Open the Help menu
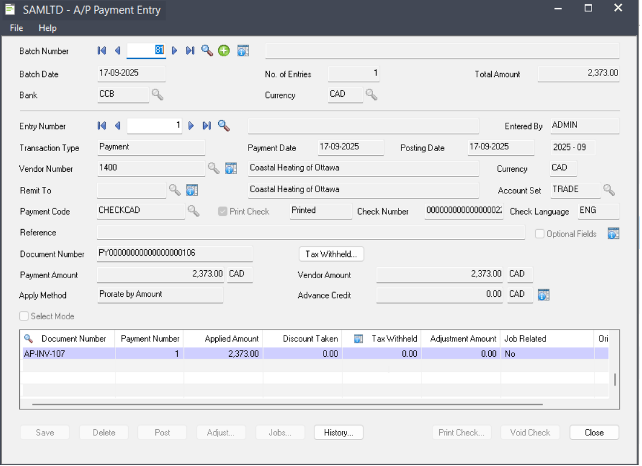This screenshot has height=466, width=642. point(47,28)
